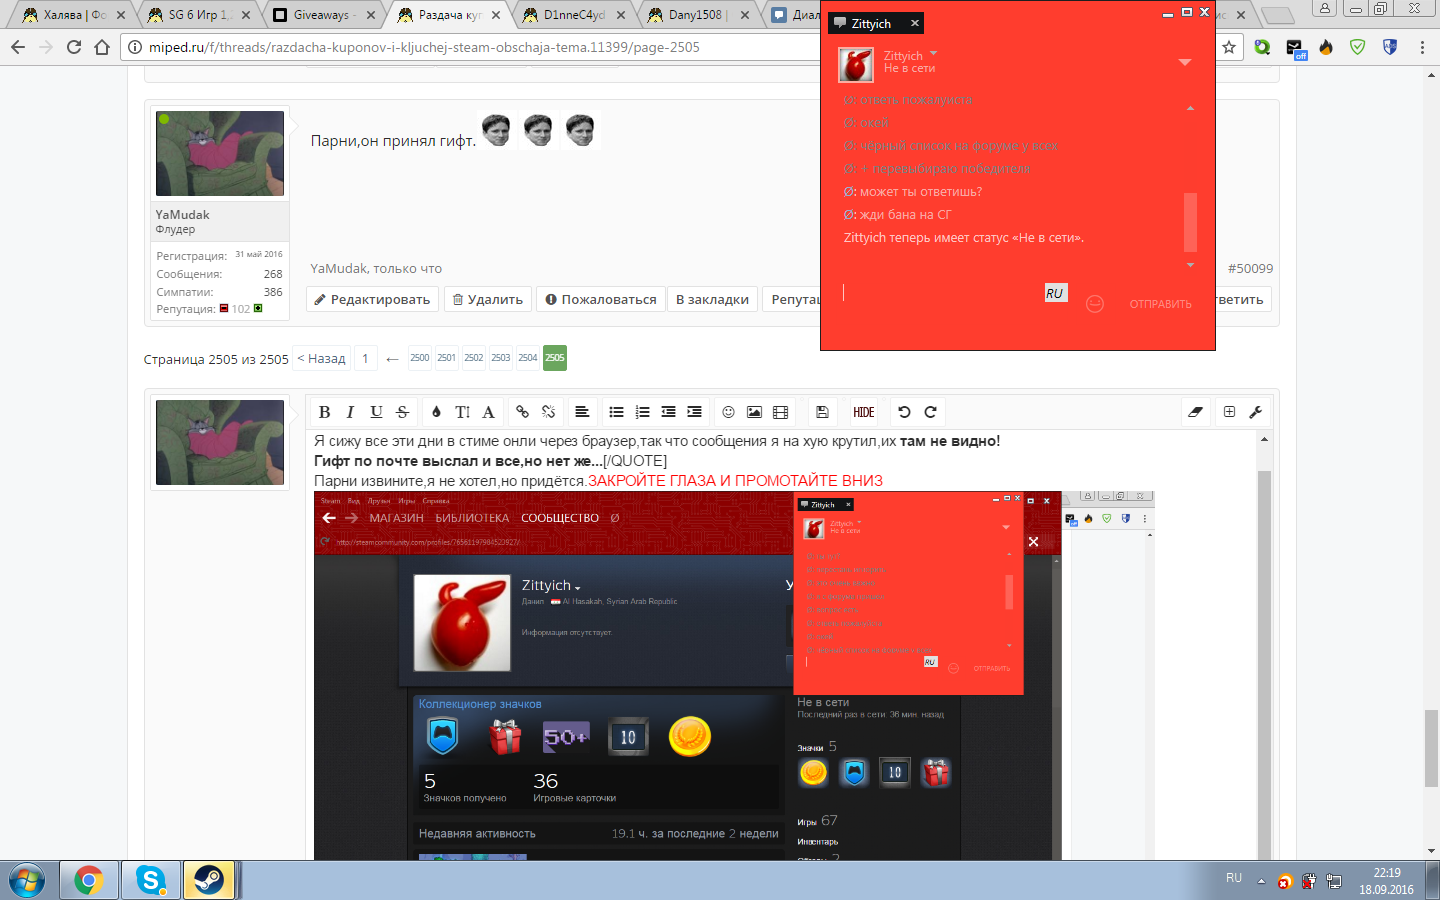Switch to the Giveaways browser tab
This screenshot has height=900, width=1440.
(x=315, y=15)
